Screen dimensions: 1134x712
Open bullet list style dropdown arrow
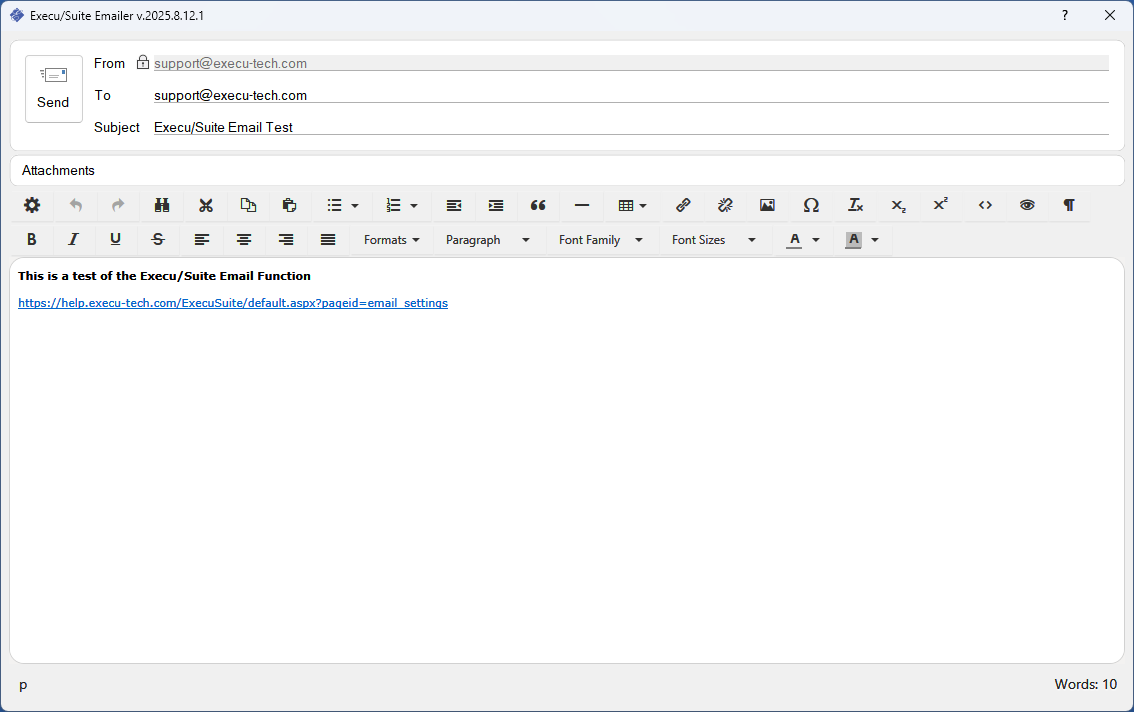pos(355,206)
